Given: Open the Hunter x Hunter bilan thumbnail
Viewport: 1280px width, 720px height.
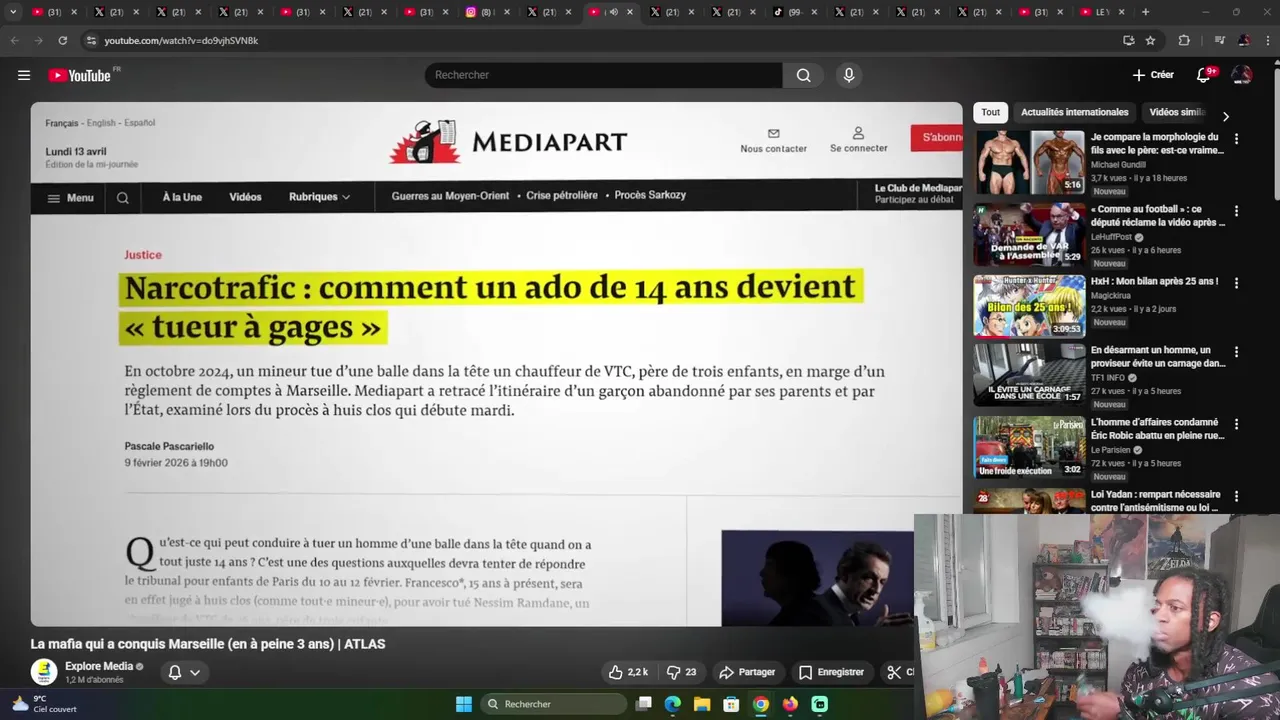Looking at the screenshot, I should pos(1030,306).
